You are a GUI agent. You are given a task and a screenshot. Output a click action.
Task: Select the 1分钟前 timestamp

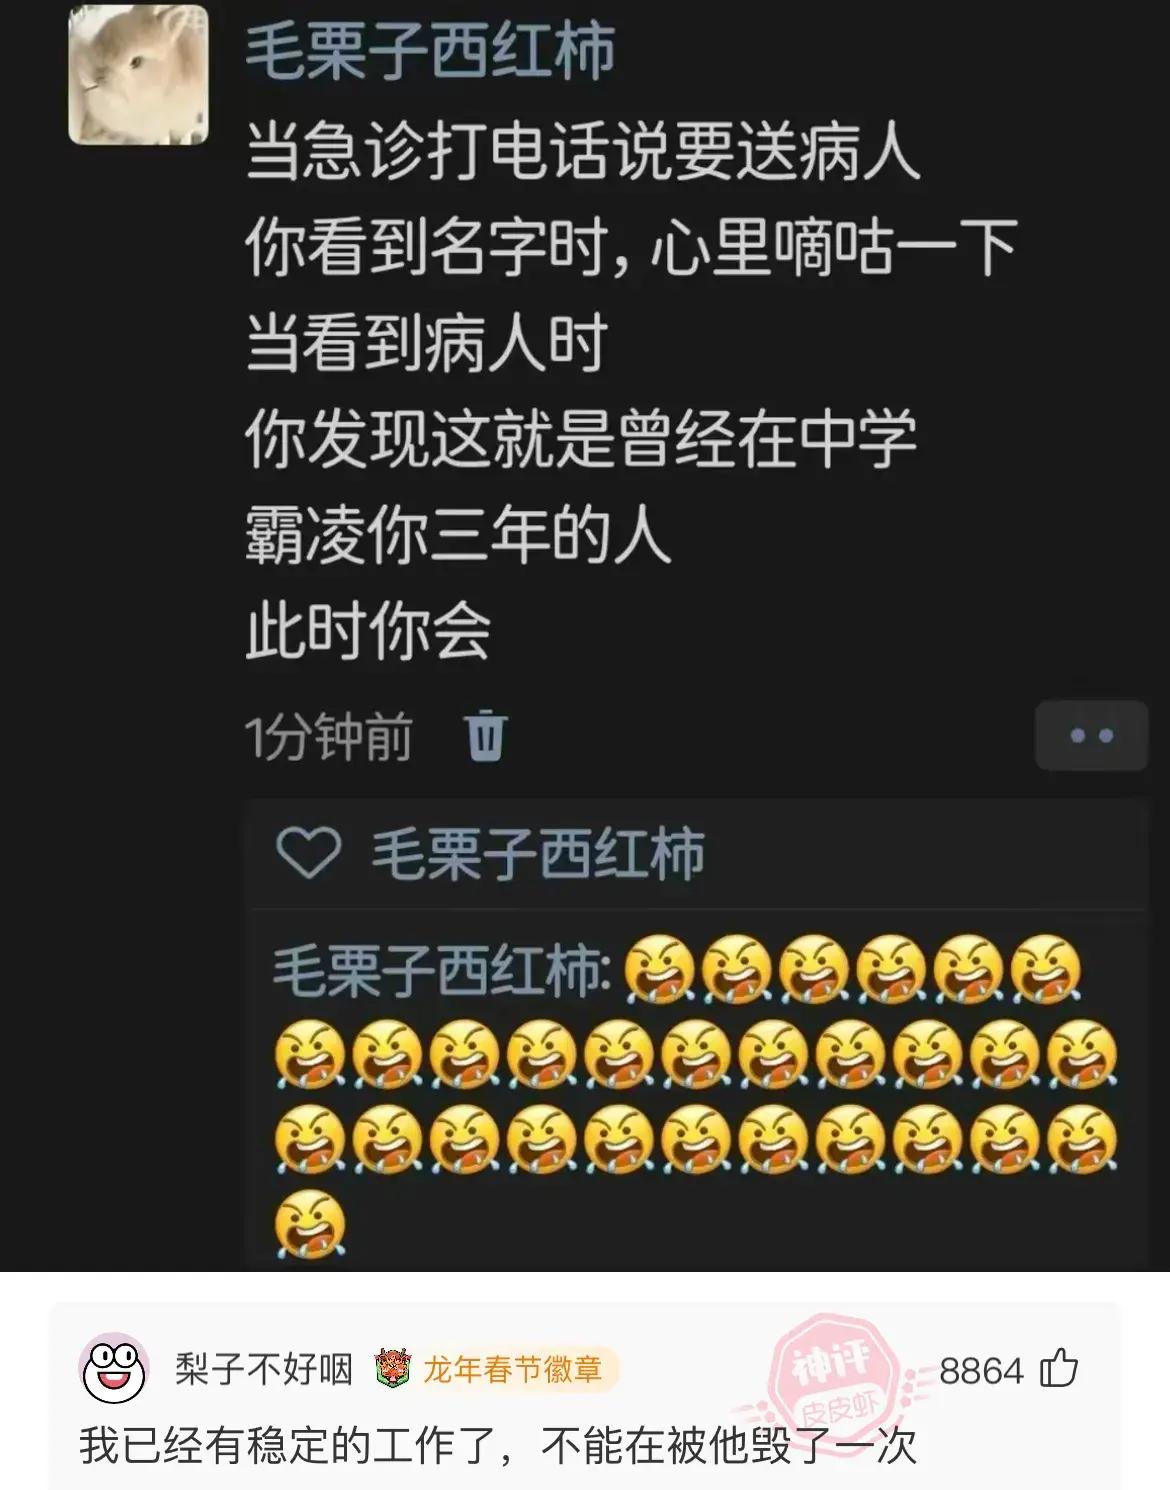click(329, 737)
